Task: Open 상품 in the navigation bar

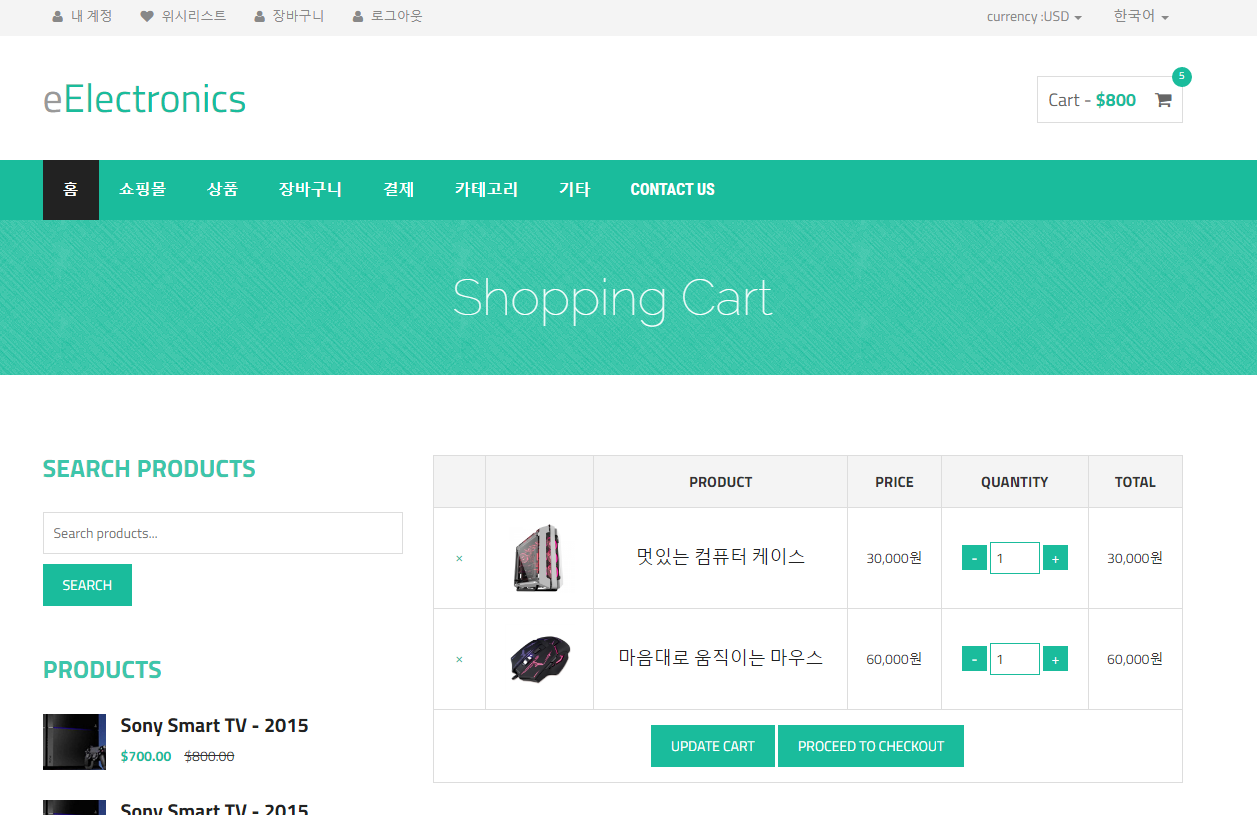Action: click(222, 190)
